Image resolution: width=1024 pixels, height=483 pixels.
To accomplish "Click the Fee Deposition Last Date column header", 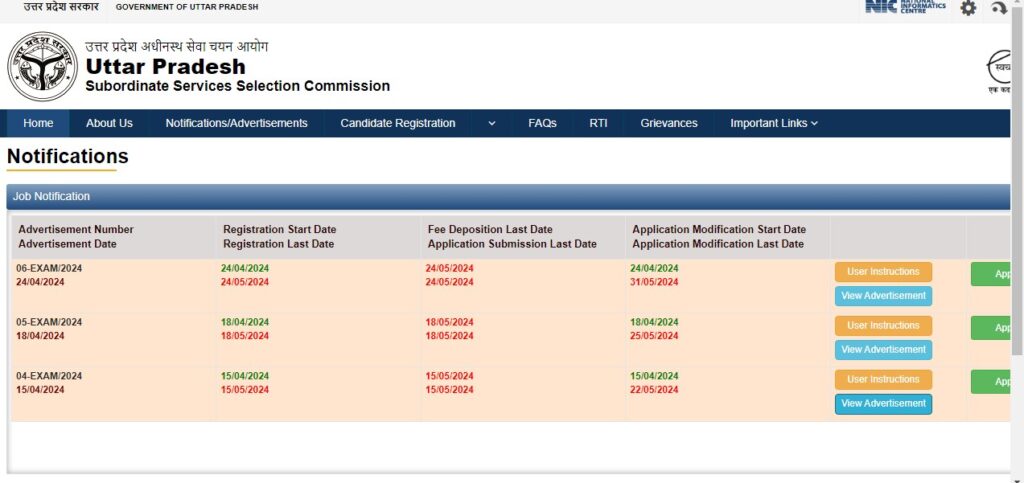I will tap(490, 230).
